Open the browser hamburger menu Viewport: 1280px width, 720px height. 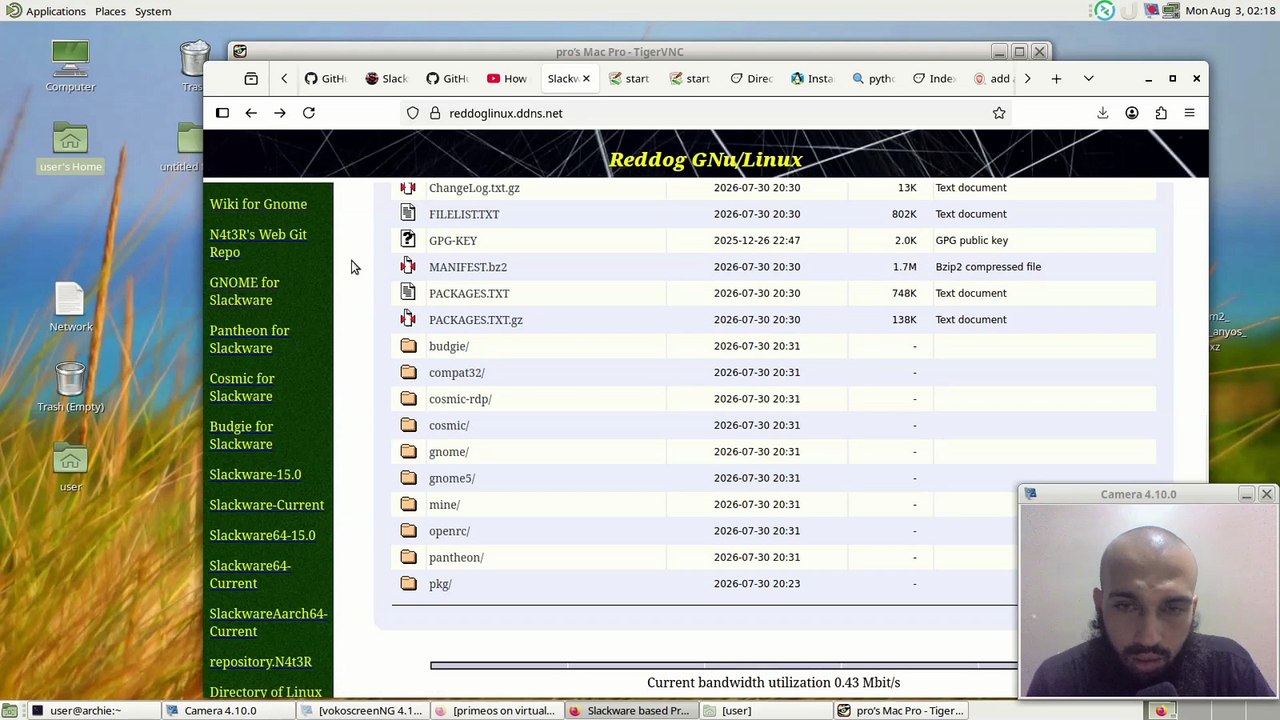click(x=1190, y=113)
